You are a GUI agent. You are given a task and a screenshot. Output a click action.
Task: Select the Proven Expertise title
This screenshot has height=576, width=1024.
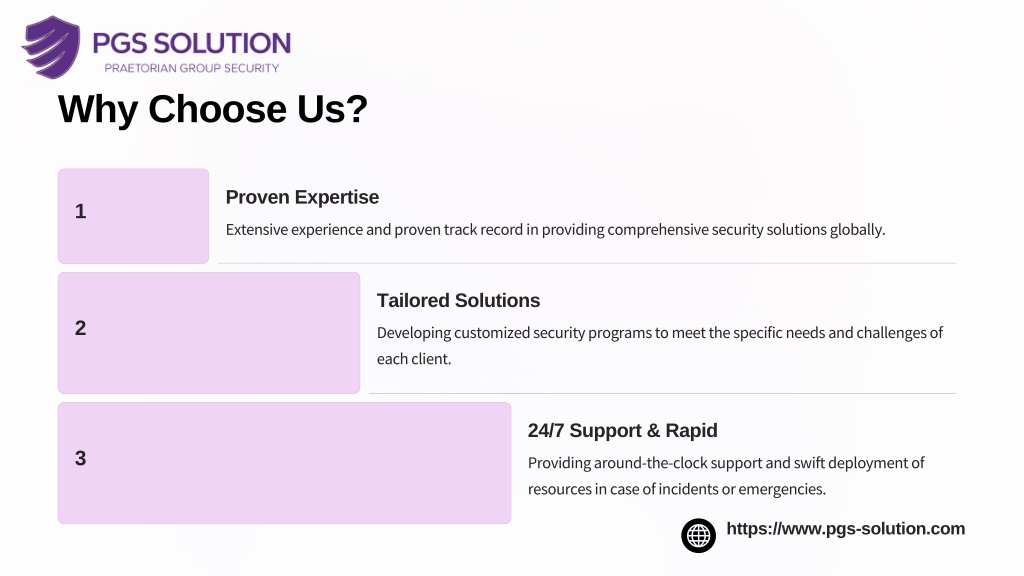coord(302,197)
